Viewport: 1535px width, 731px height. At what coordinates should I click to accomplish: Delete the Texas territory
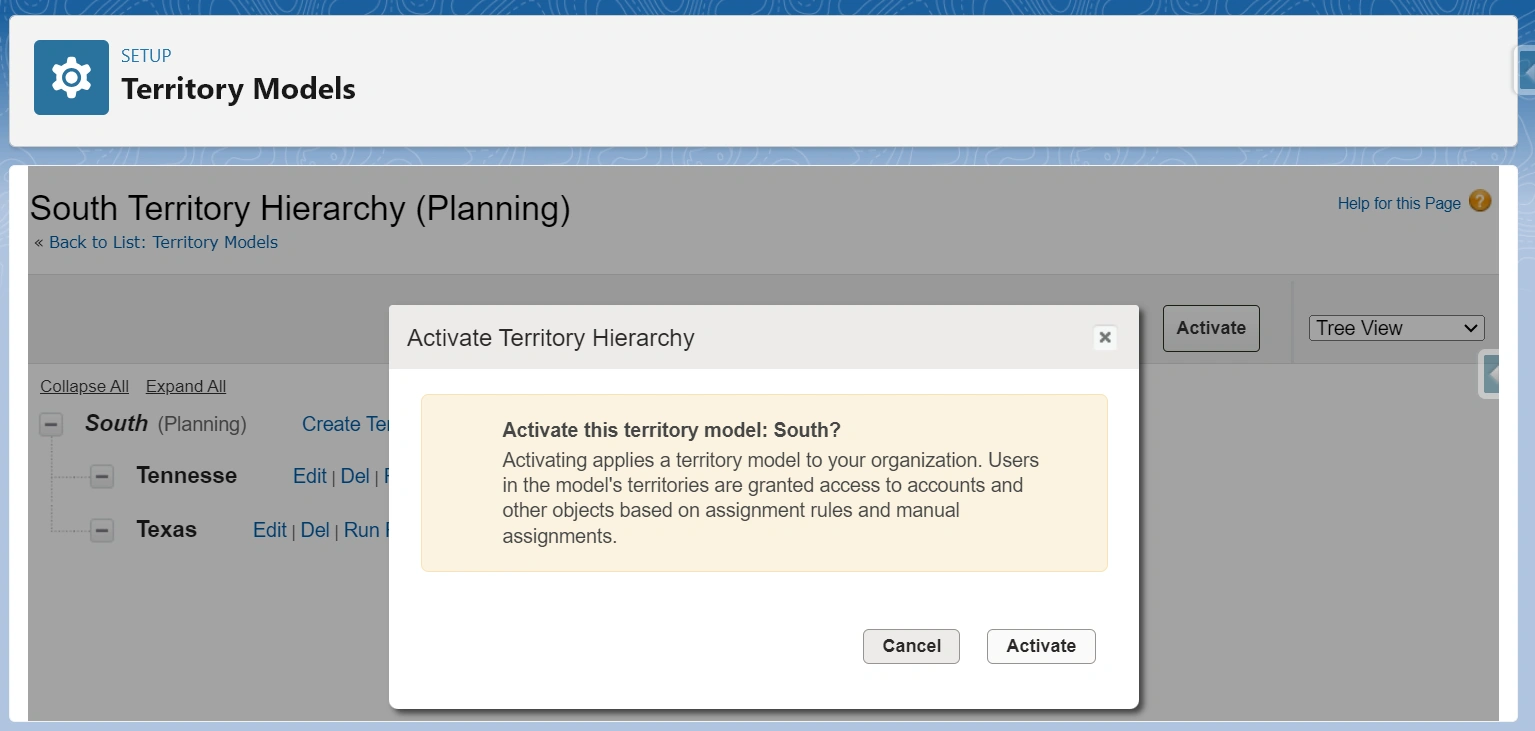(314, 530)
